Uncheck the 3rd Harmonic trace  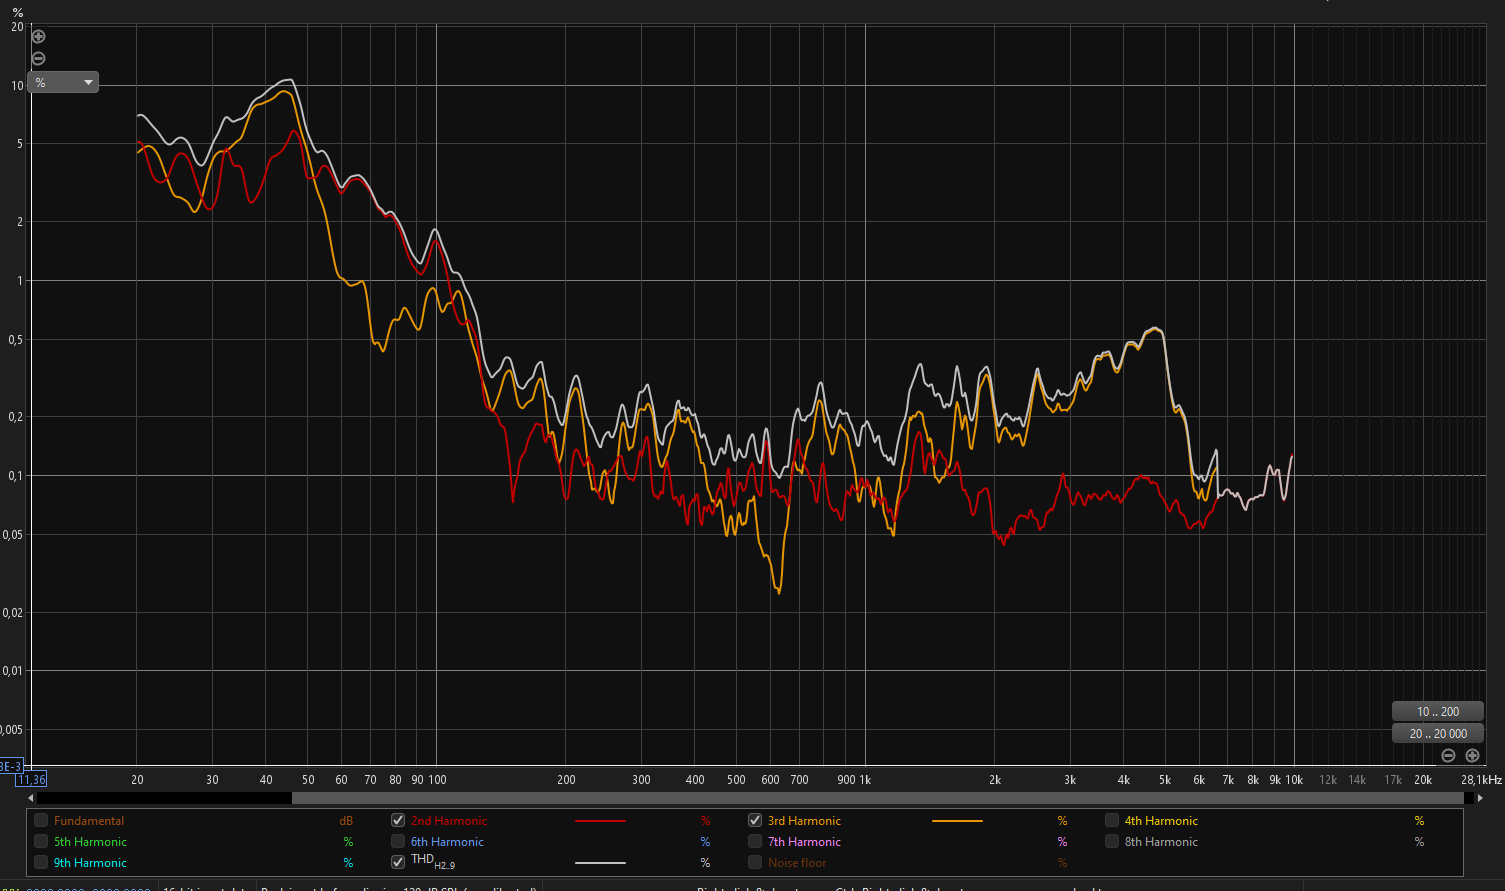(x=755, y=820)
